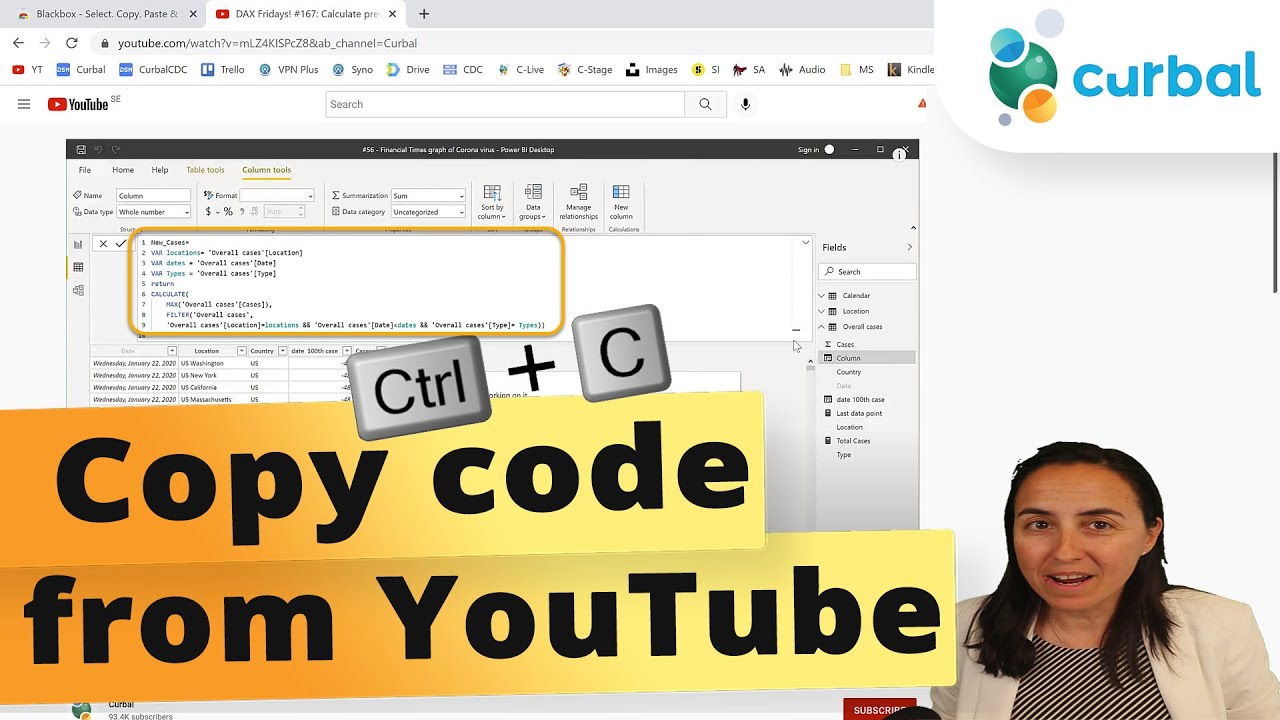Open the Help ribbon tab
The width and height of the screenshot is (1280, 720).
(160, 170)
